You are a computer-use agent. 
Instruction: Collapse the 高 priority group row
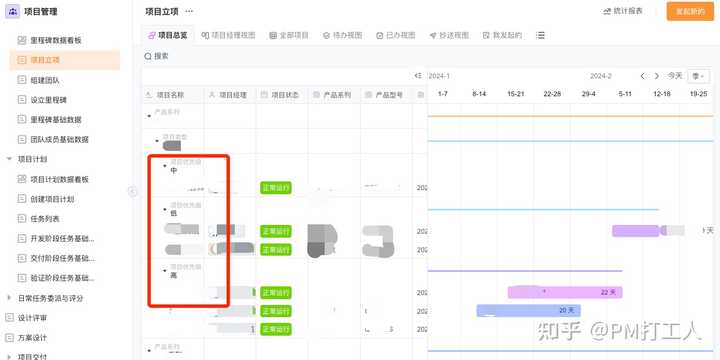pos(165,271)
